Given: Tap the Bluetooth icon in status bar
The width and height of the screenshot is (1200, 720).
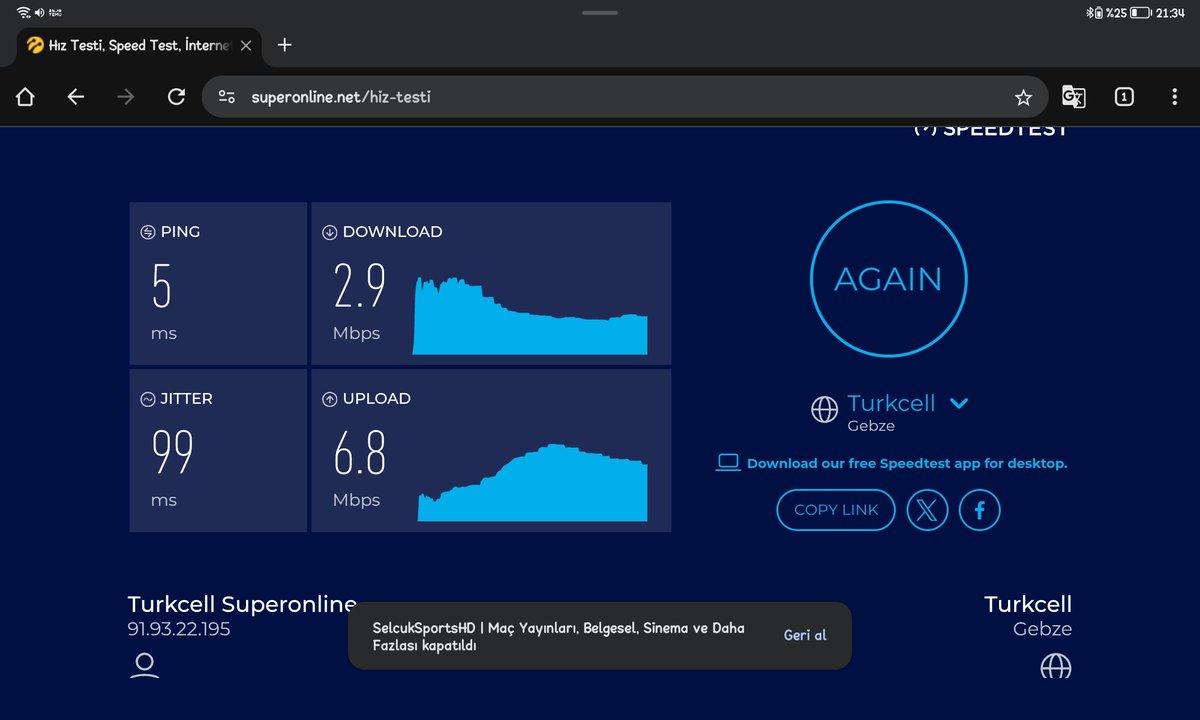Looking at the screenshot, I should tap(1092, 12).
